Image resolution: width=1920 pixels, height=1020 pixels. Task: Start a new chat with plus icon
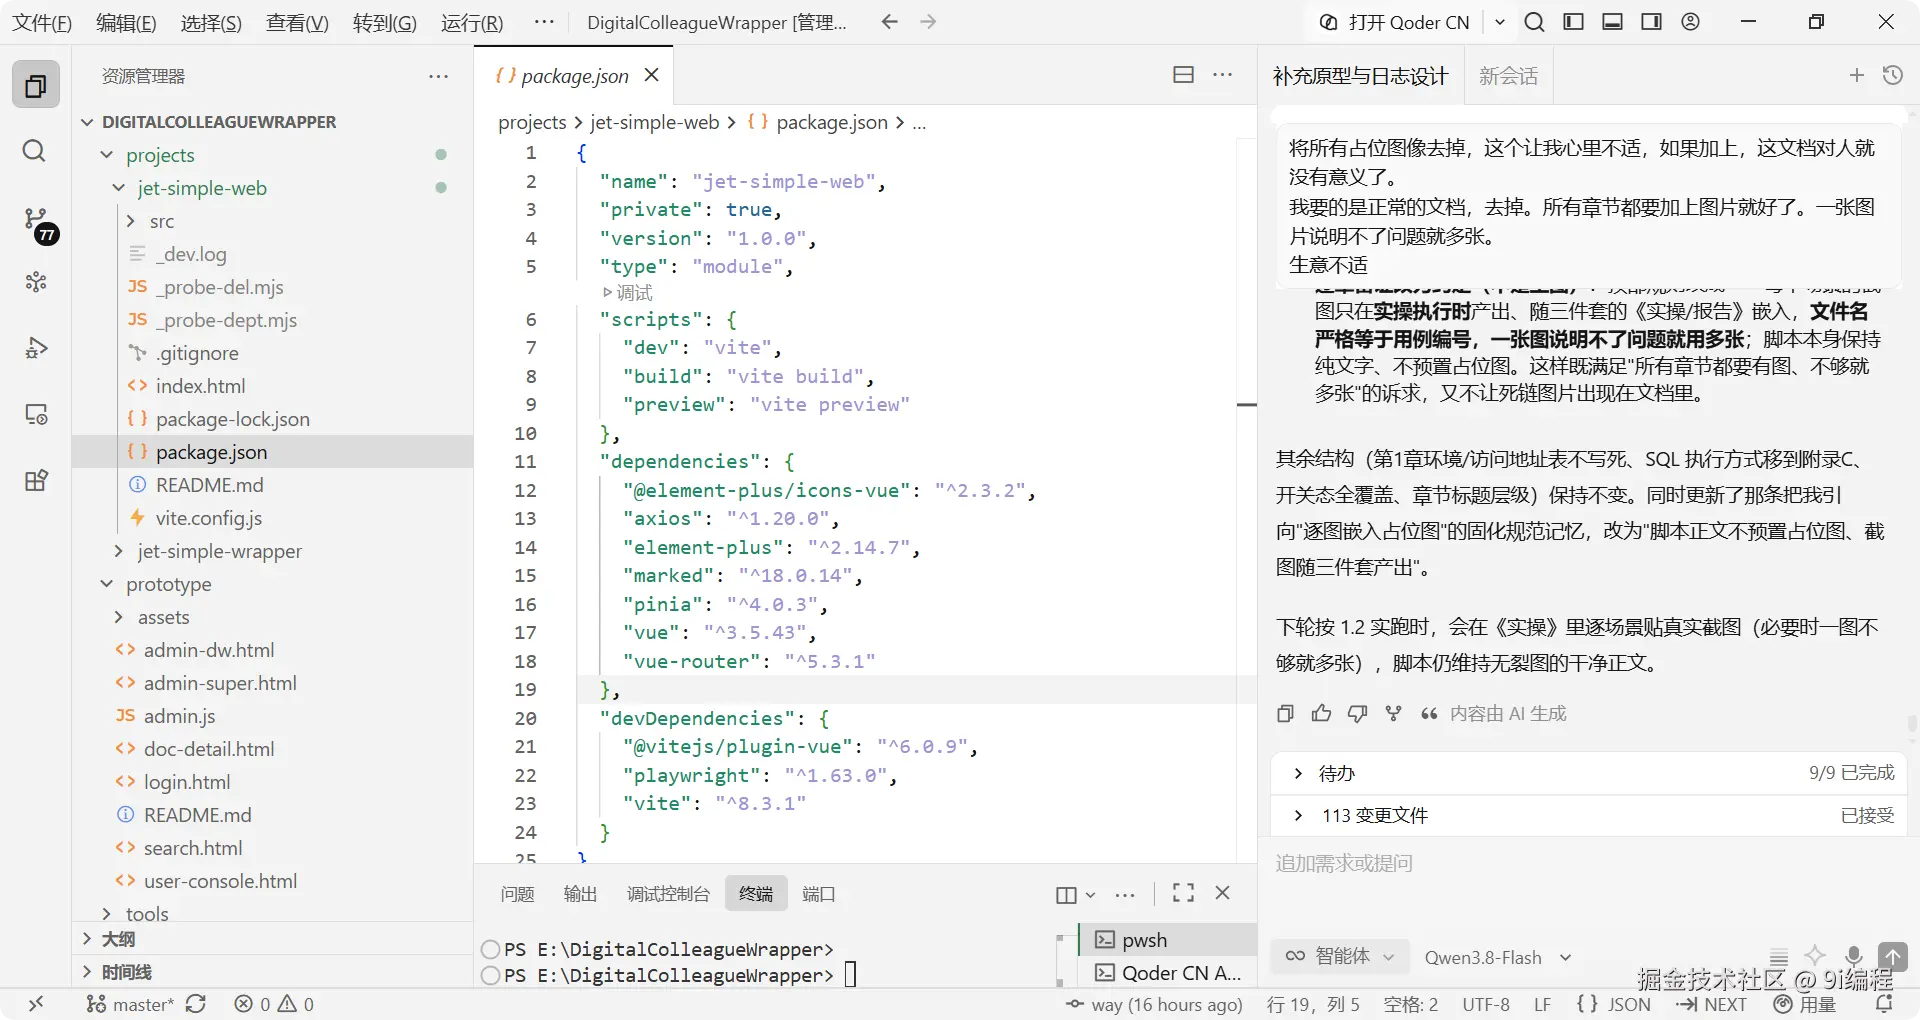click(x=1857, y=75)
